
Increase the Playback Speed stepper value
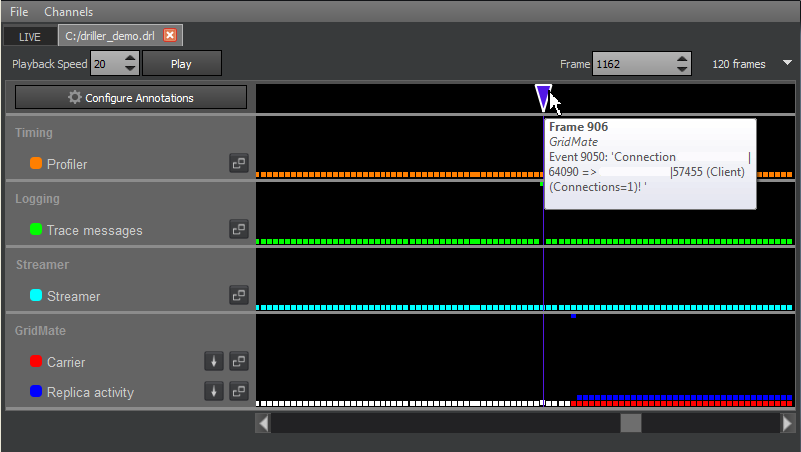pyautogui.click(x=130, y=58)
